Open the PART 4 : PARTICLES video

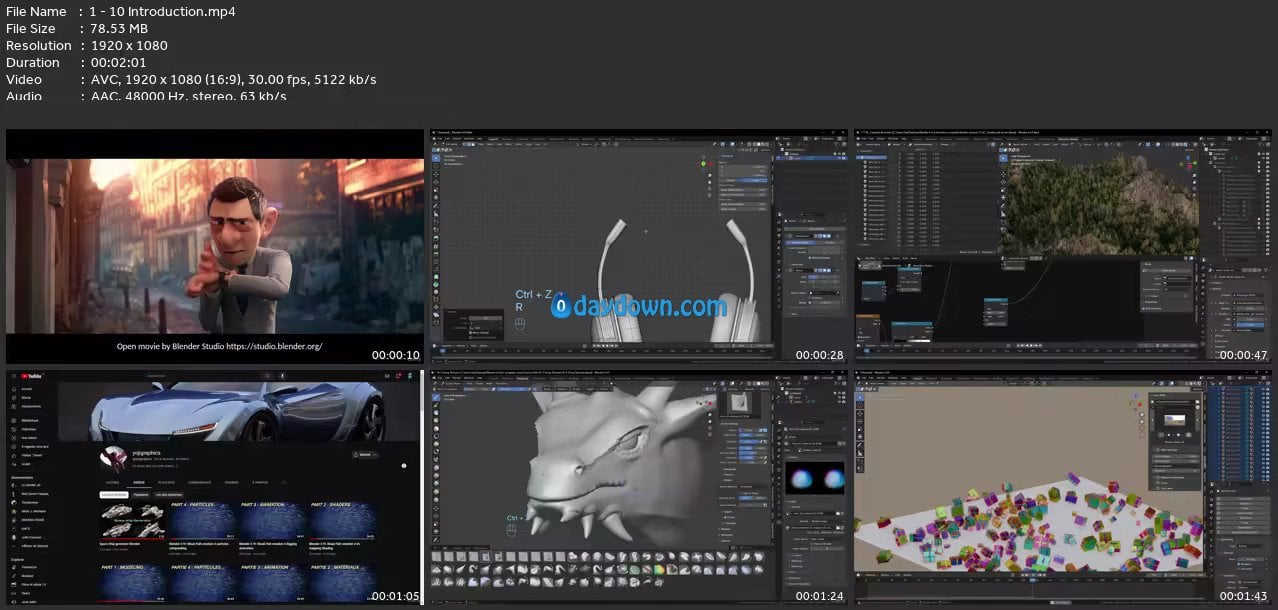pyautogui.click(x=202, y=521)
